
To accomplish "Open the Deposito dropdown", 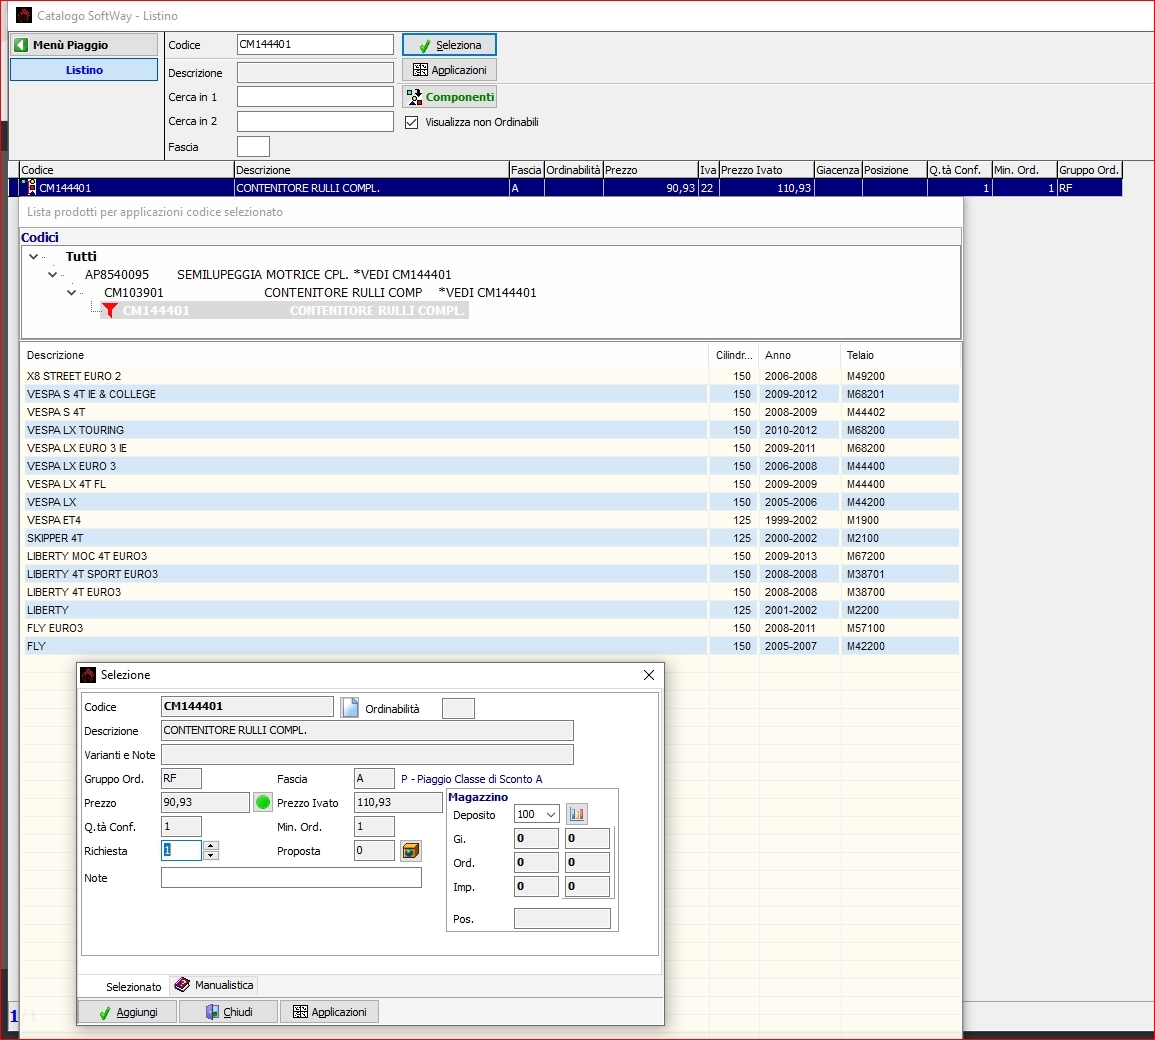I will [x=550, y=814].
